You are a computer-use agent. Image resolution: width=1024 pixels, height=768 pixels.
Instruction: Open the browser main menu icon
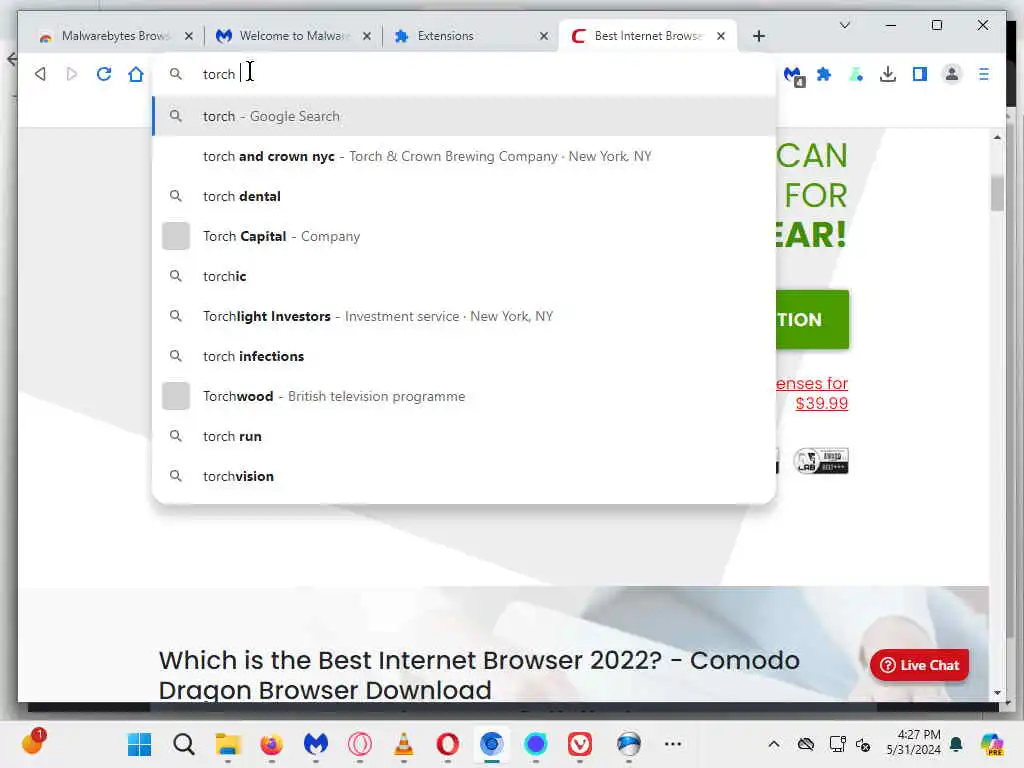pos(984,74)
